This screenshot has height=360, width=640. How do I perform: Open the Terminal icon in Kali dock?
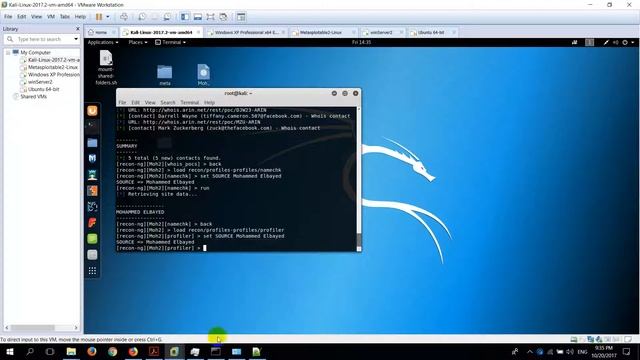92,126
